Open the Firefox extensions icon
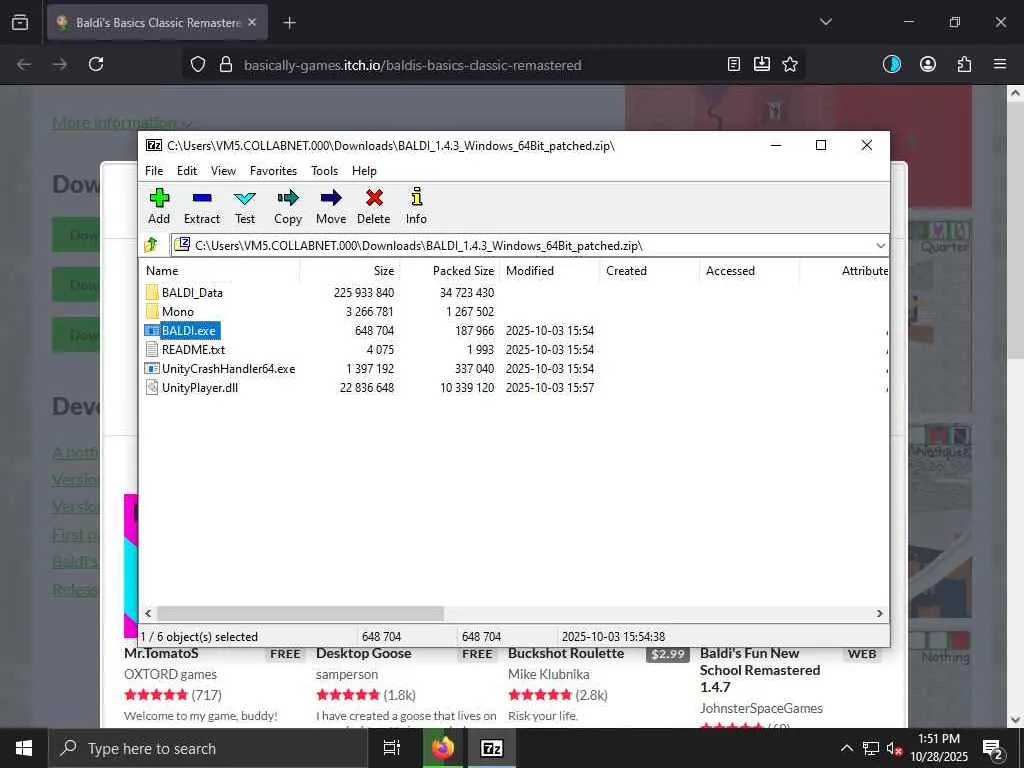Screen dimensions: 1024x768 [x=964, y=64]
